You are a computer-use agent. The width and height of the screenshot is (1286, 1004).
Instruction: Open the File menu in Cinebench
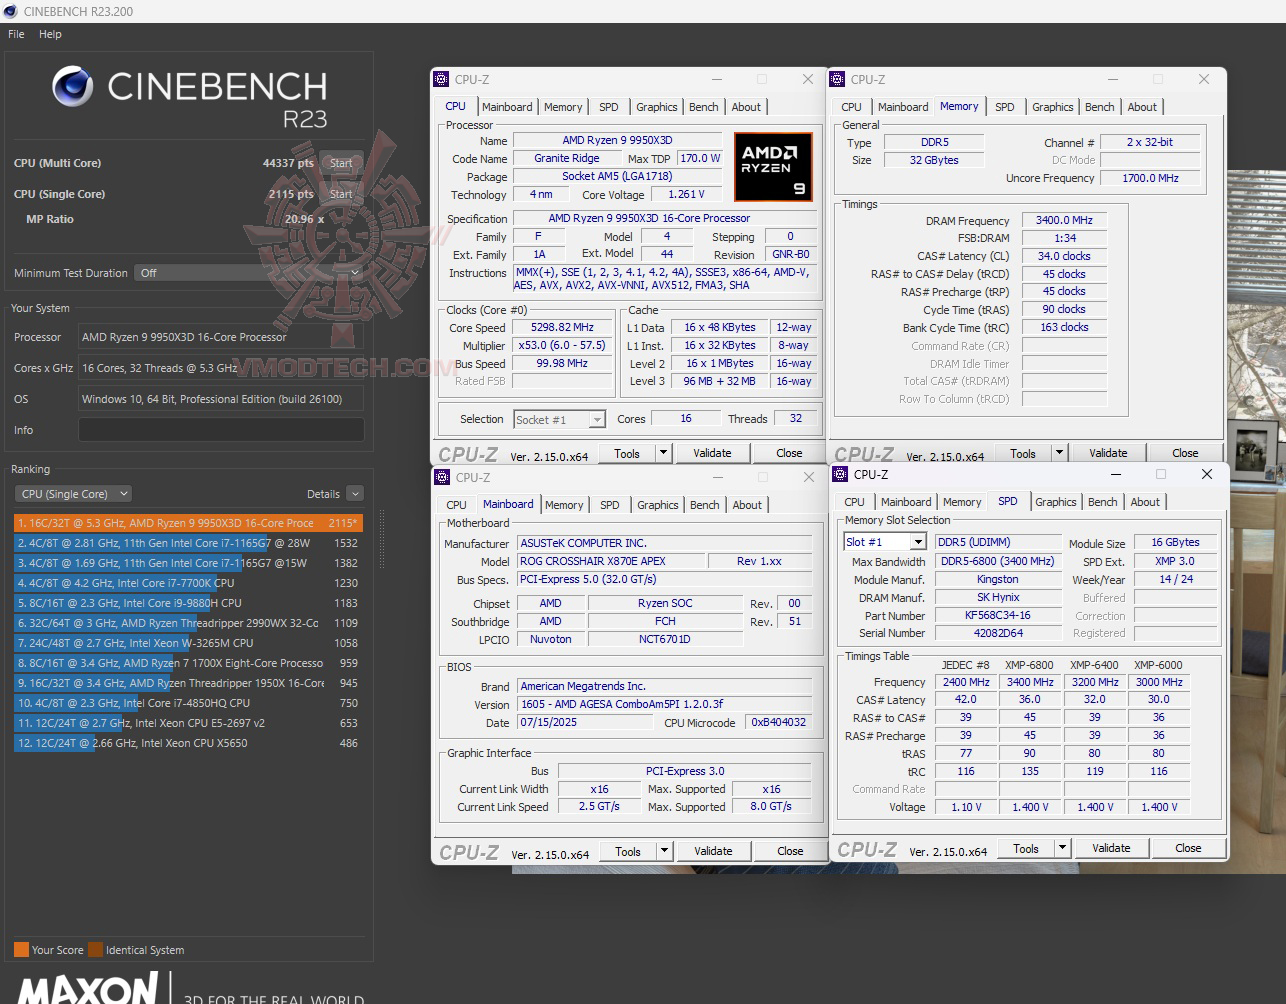point(15,33)
